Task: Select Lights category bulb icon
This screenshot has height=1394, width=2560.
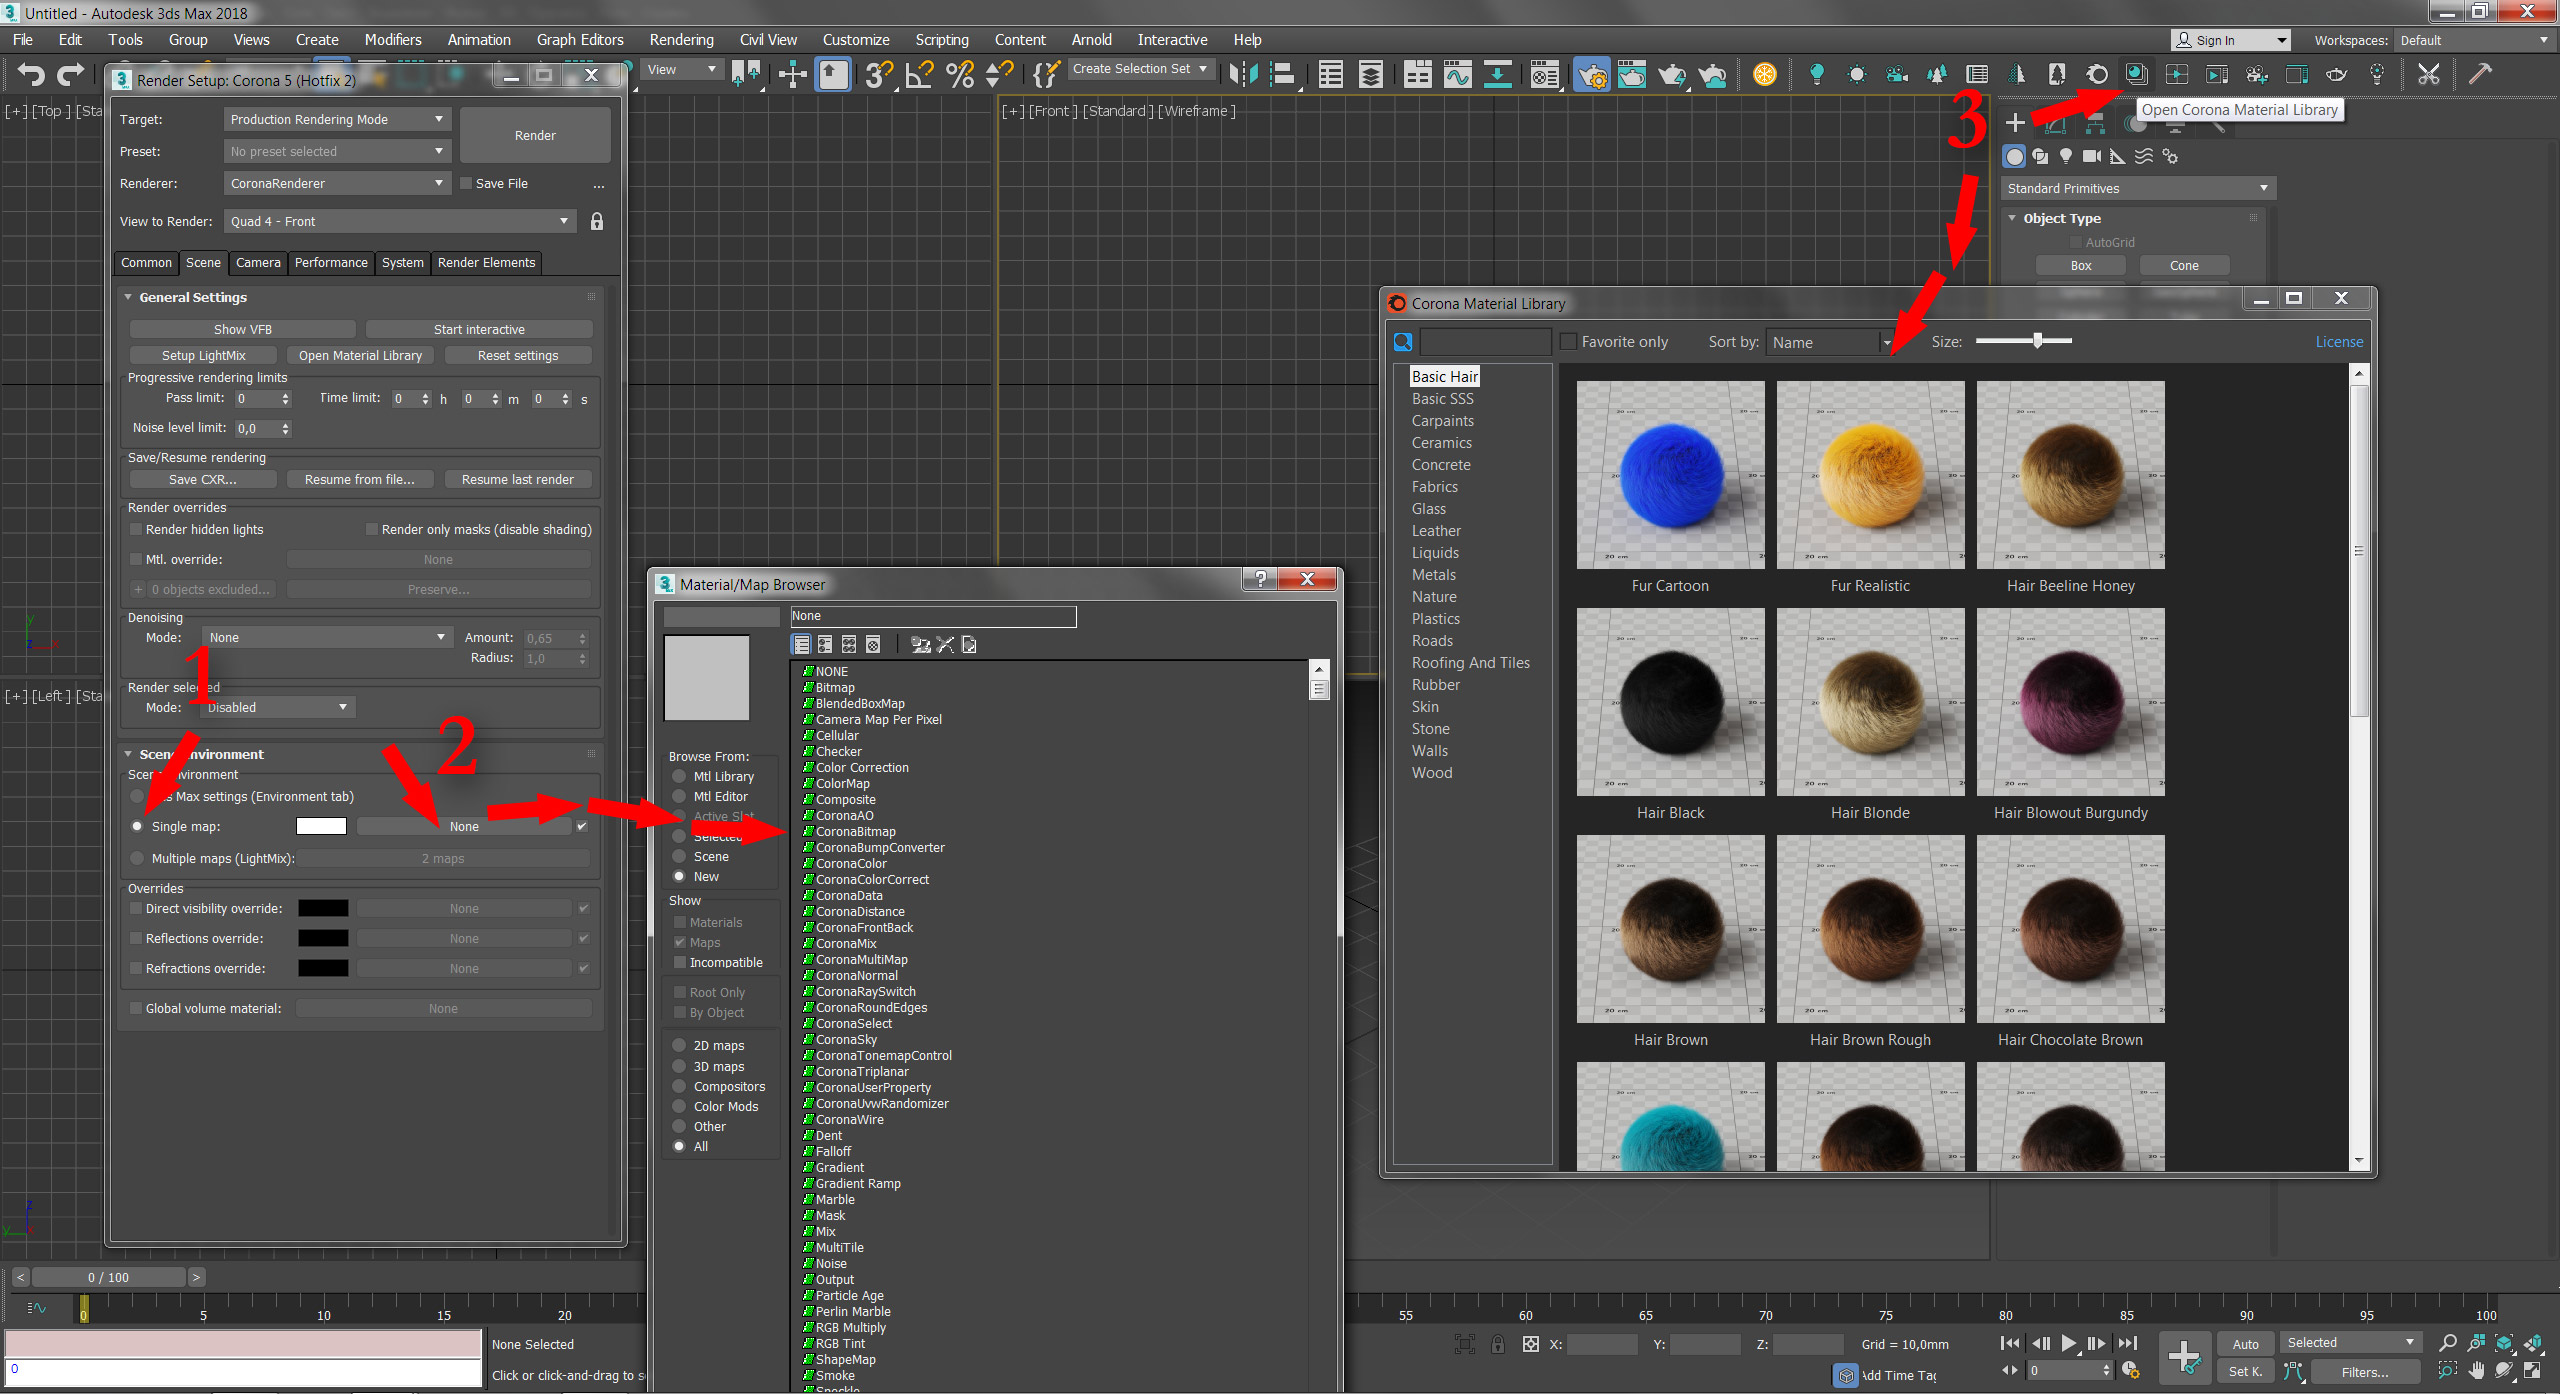Action: pyautogui.click(x=2066, y=156)
